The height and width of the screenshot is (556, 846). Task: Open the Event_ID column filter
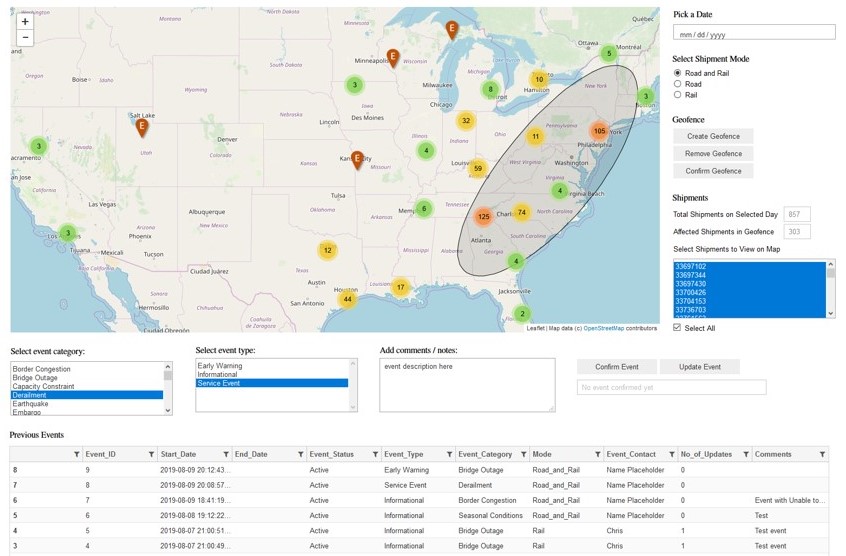(x=151, y=455)
